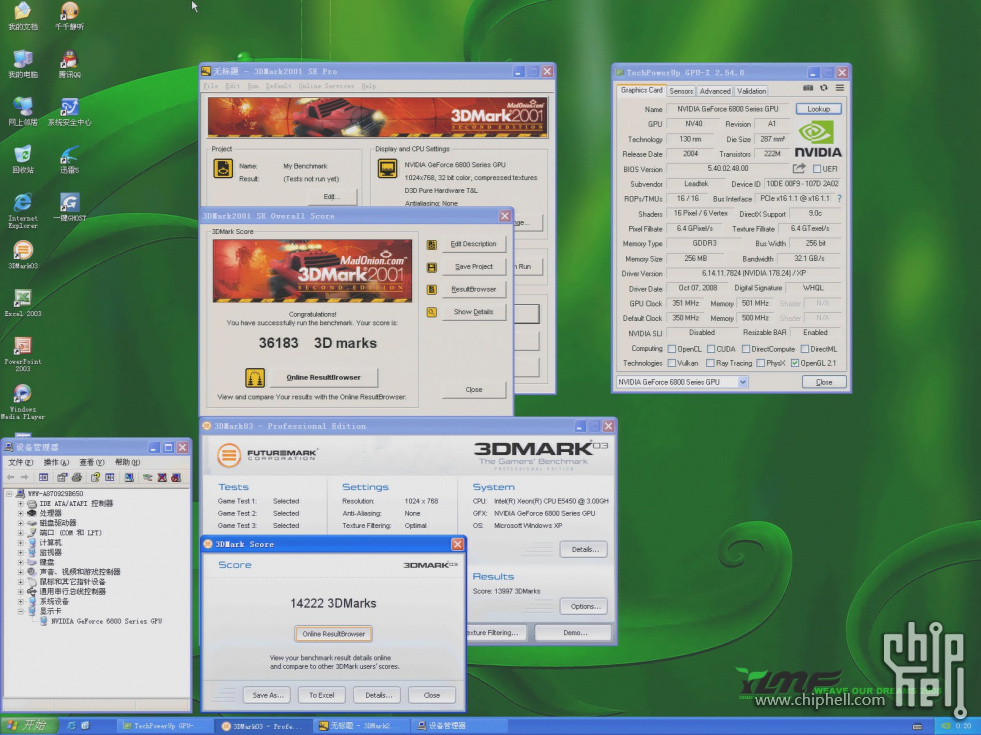Screen dimensions: 981x735
Task: Toggle the Ray Tracing checkbox in GPU-Z
Action: [710, 363]
